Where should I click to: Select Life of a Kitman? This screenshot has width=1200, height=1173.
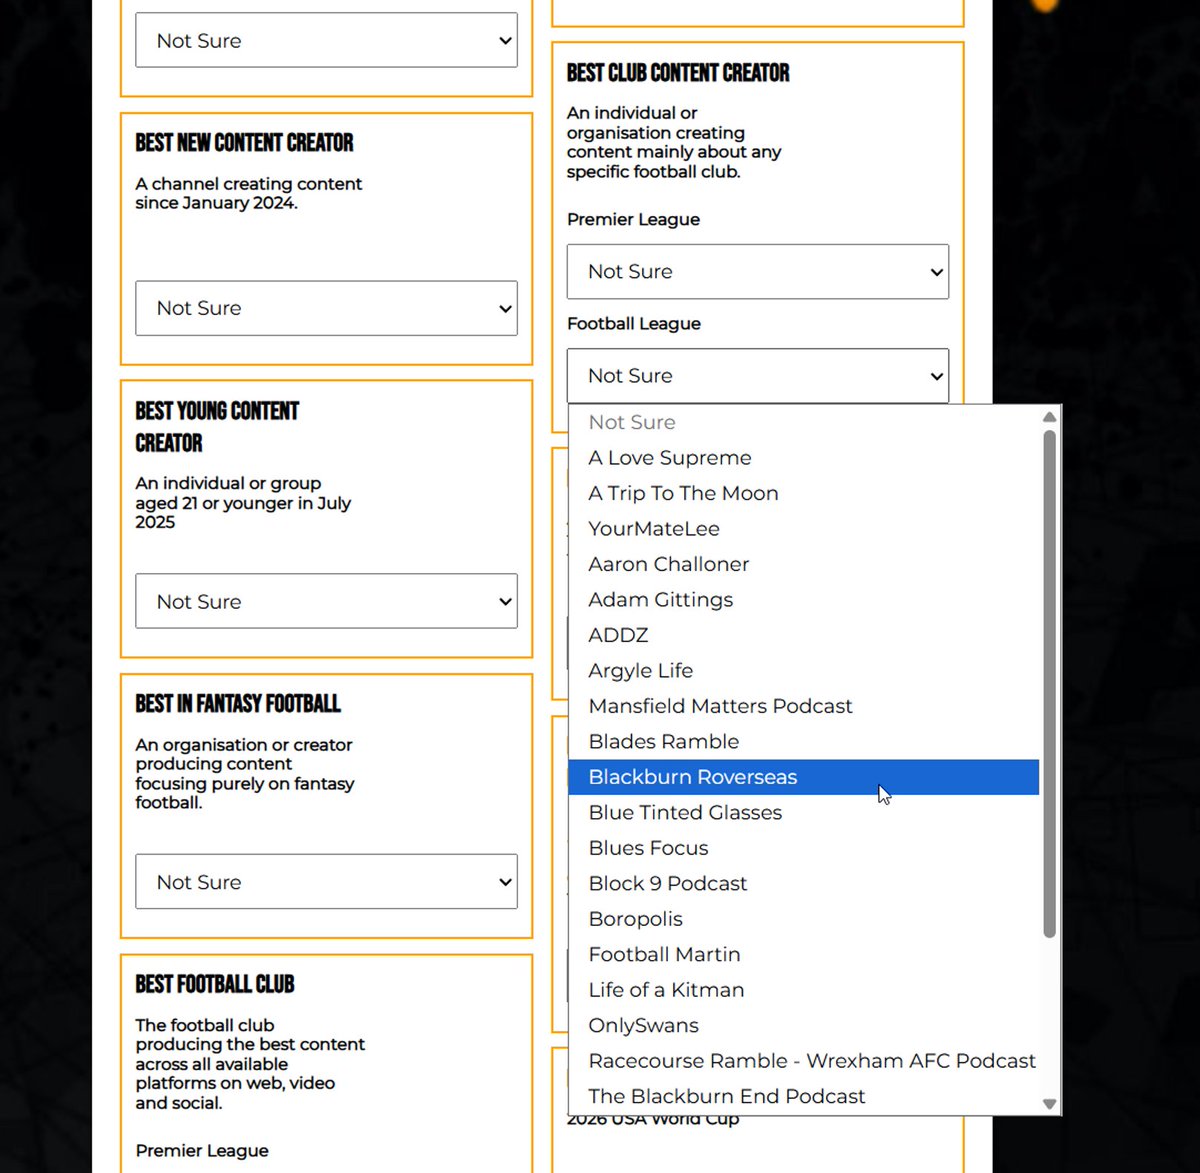coord(804,990)
